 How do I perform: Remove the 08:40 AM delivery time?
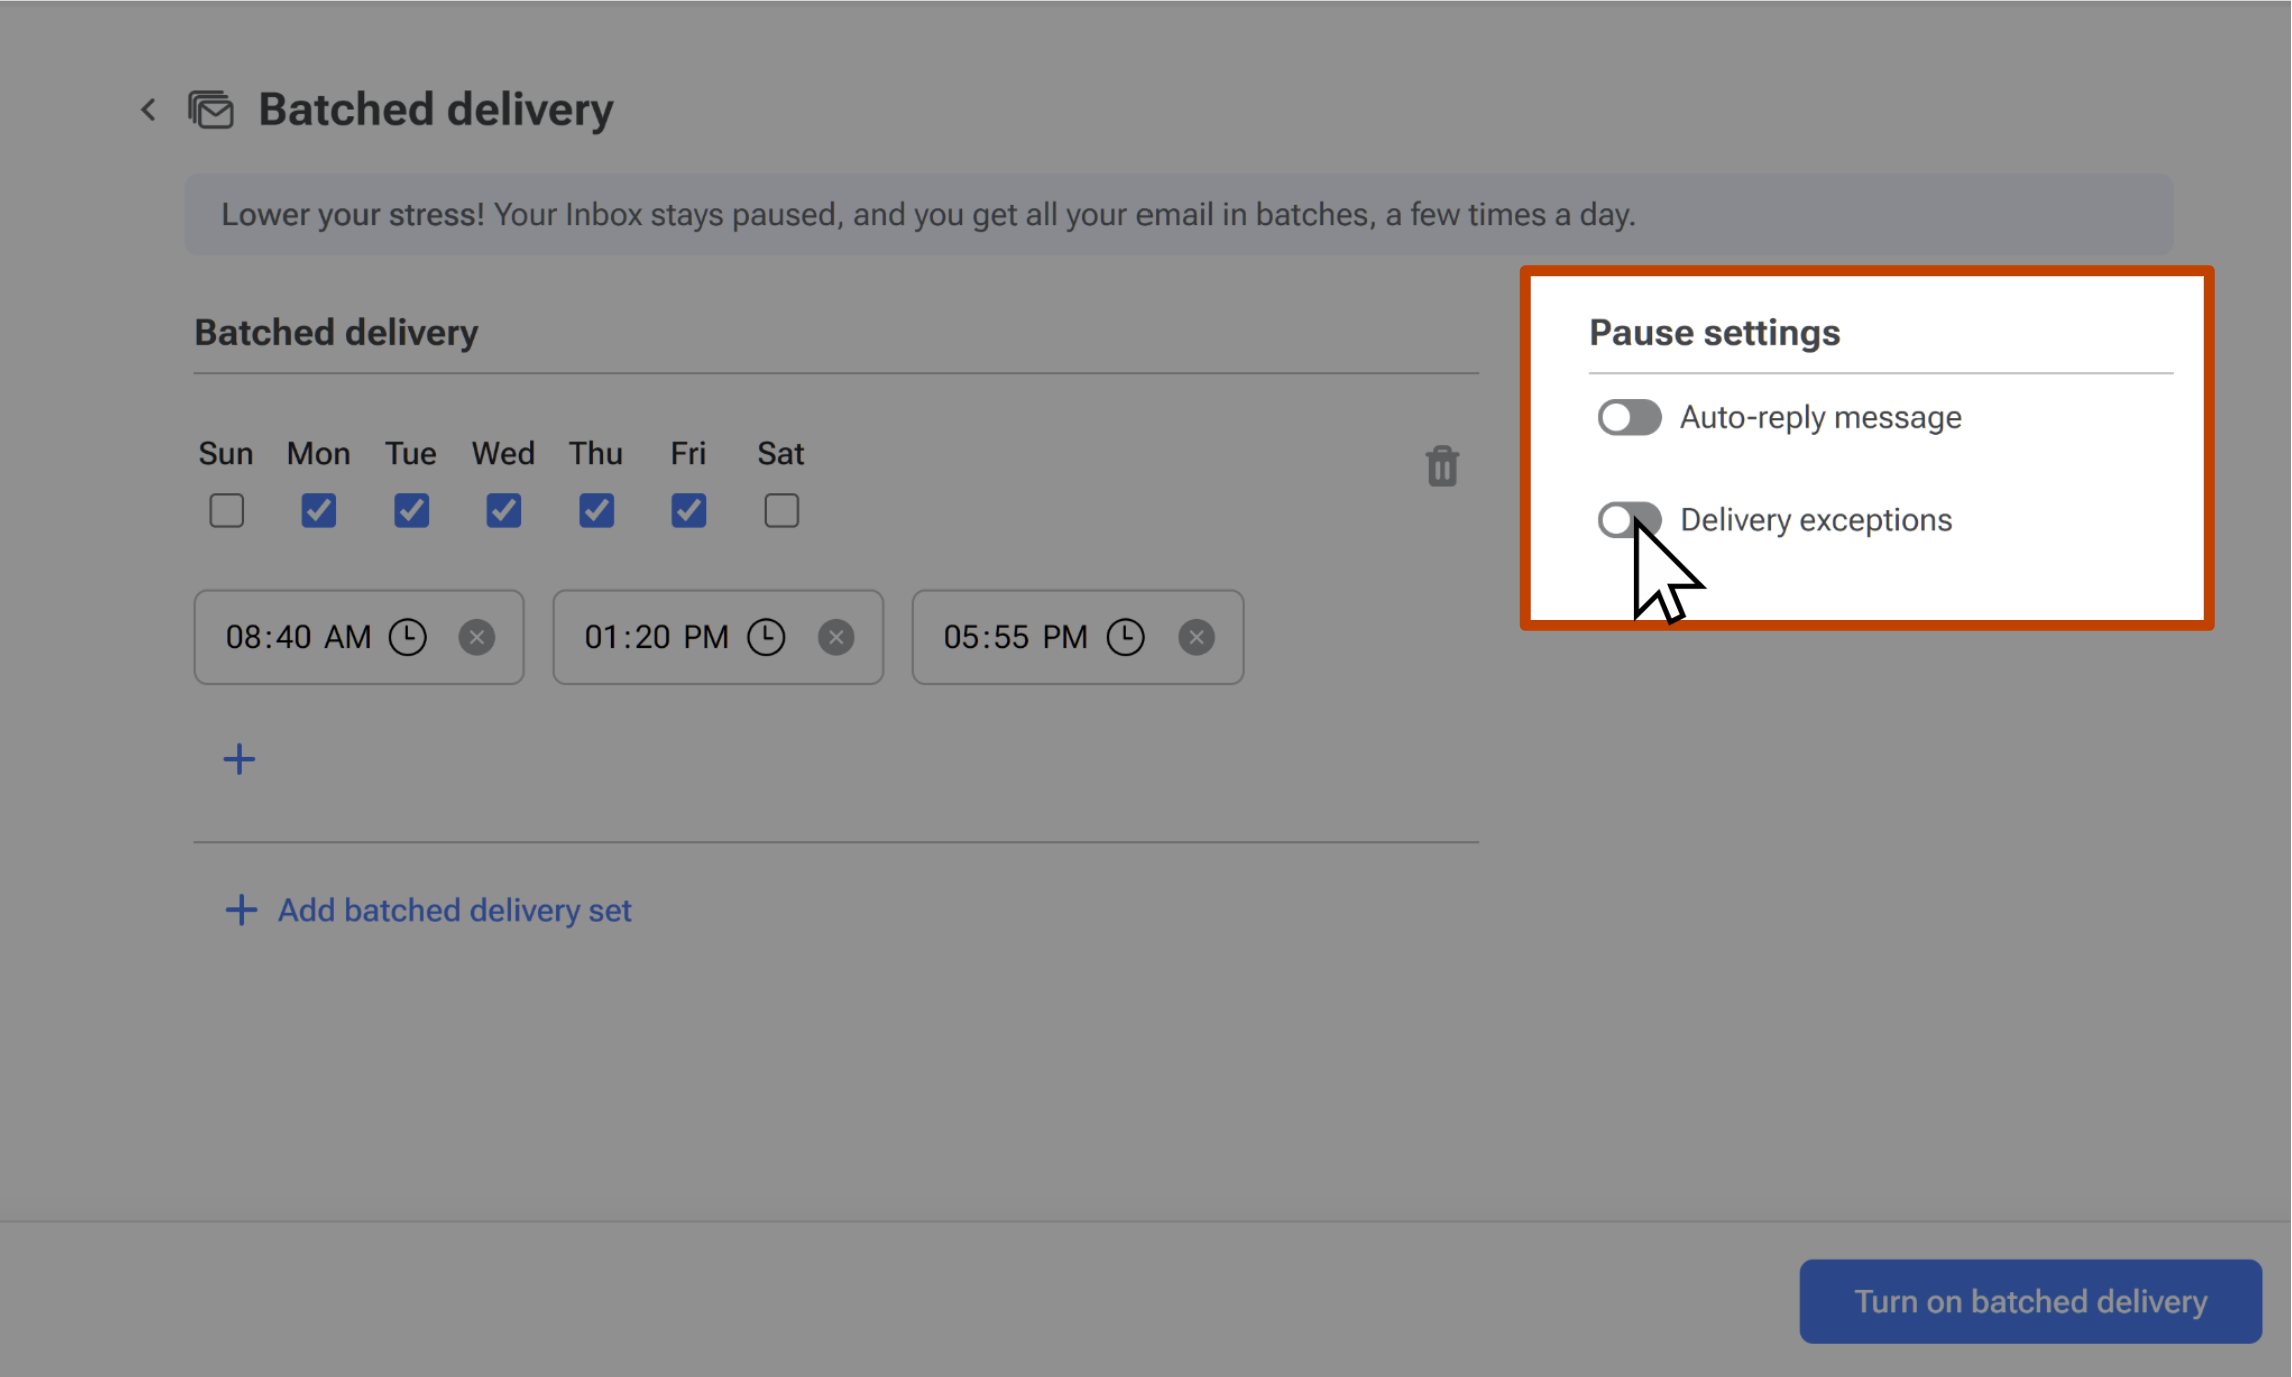477,637
